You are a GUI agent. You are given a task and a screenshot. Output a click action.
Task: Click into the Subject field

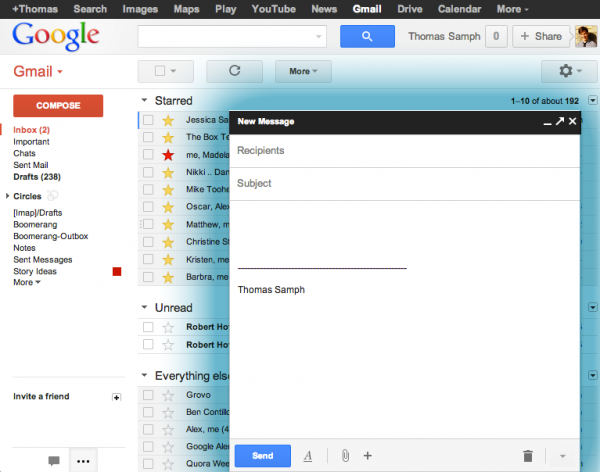[x=405, y=184]
